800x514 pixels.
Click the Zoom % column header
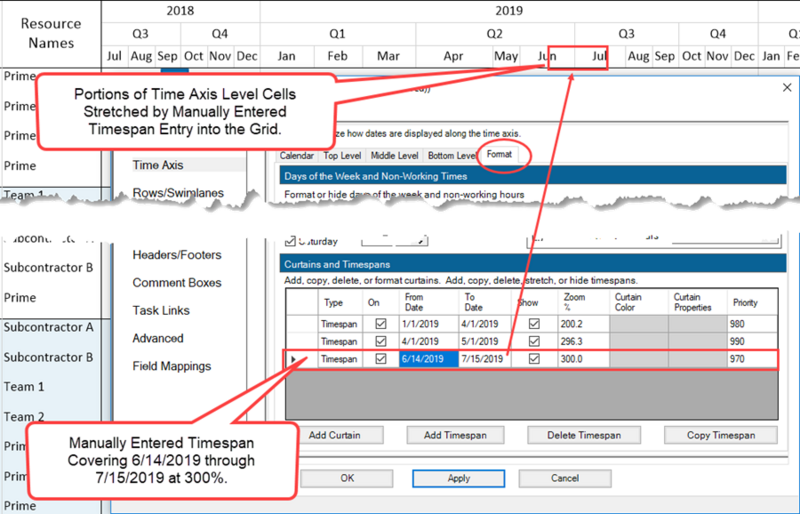pos(583,302)
